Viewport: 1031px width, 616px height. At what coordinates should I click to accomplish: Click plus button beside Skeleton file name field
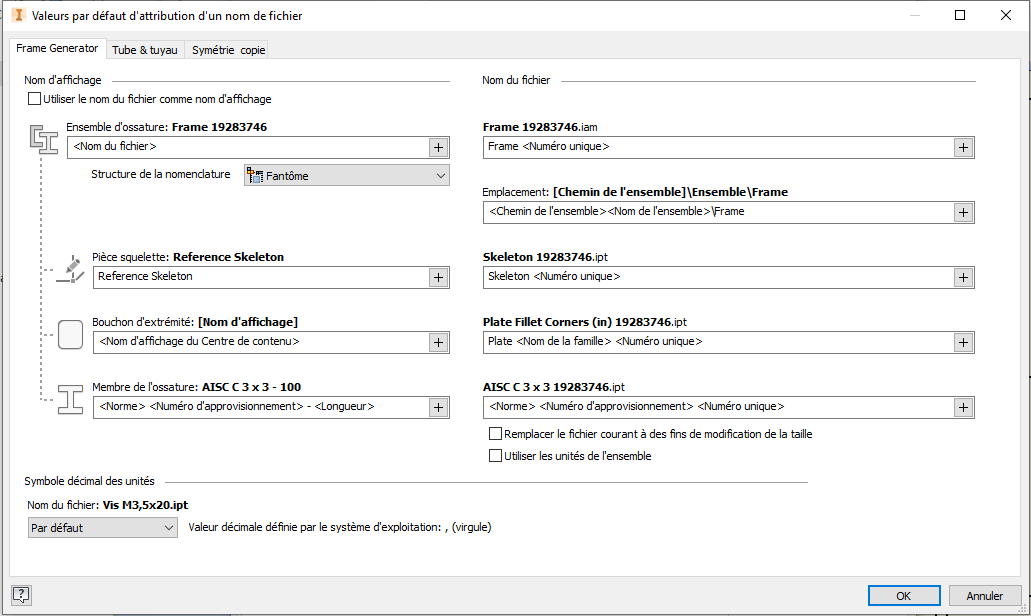click(x=962, y=277)
